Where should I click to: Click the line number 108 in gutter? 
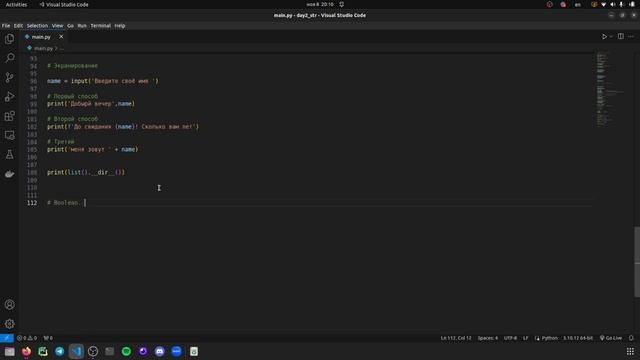pyautogui.click(x=32, y=173)
